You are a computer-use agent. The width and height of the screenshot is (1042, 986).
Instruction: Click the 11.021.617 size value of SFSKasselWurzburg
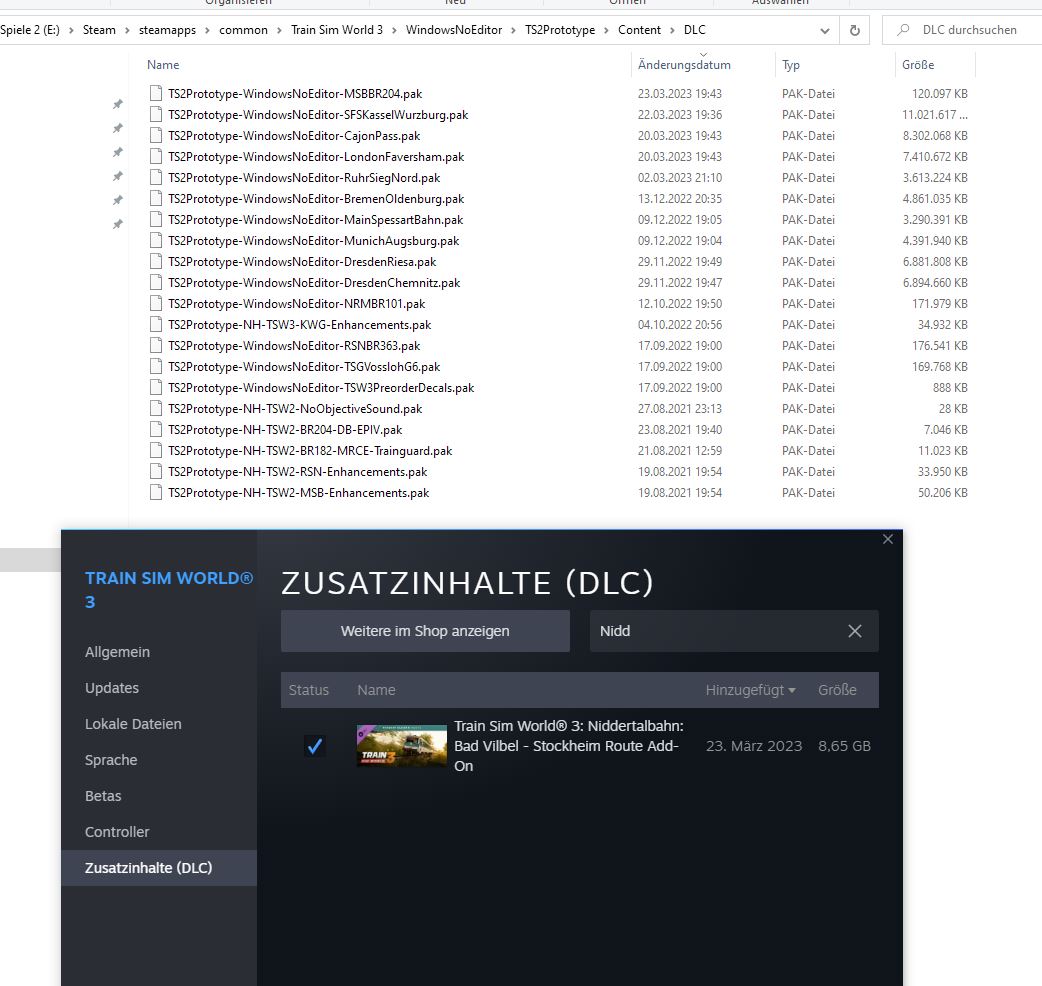click(934, 114)
